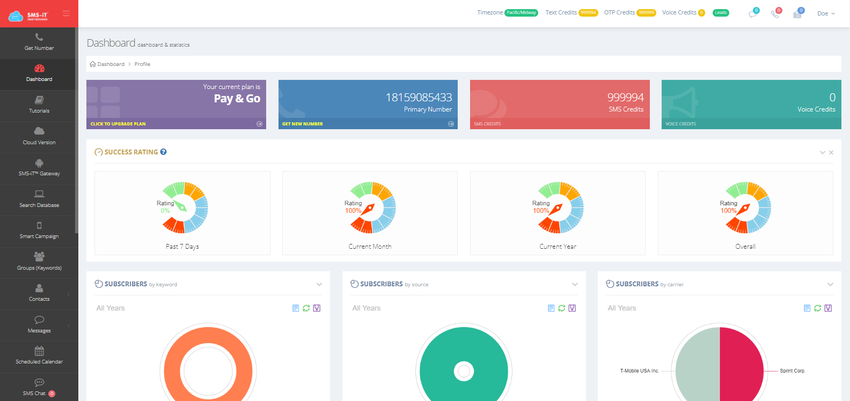The image size is (850, 401).
Task: Open the phone calls notification icon
Action: coord(775,14)
